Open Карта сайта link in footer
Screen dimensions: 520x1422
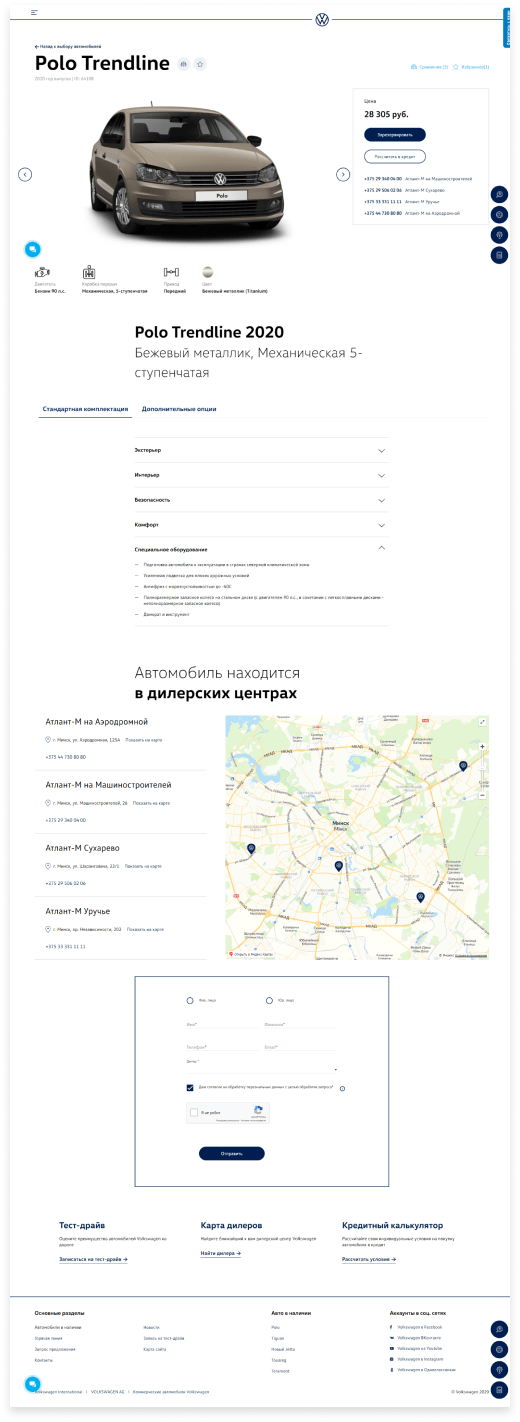pyautogui.click(x=154, y=1349)
